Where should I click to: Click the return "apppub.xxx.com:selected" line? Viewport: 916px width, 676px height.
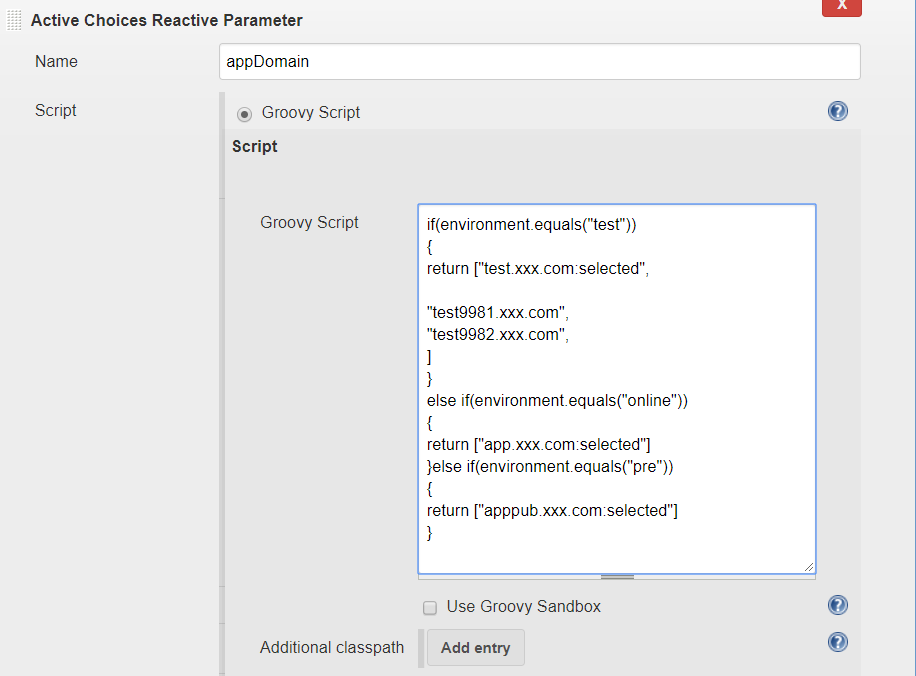click(552, 510)
